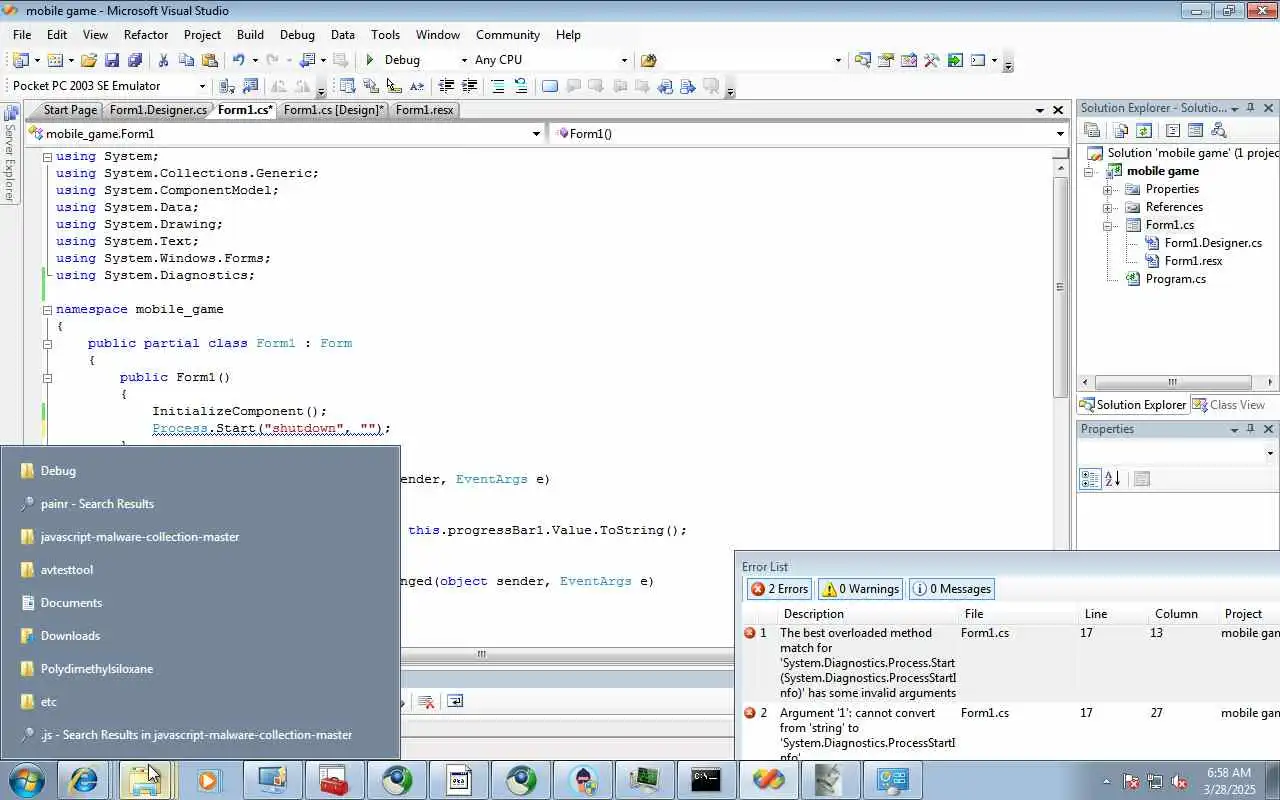The image size is (1280, 800).
Task: Open Toolbox using the hammer and wrench icon
Action: pyautogui.click(x=932, y=60)
